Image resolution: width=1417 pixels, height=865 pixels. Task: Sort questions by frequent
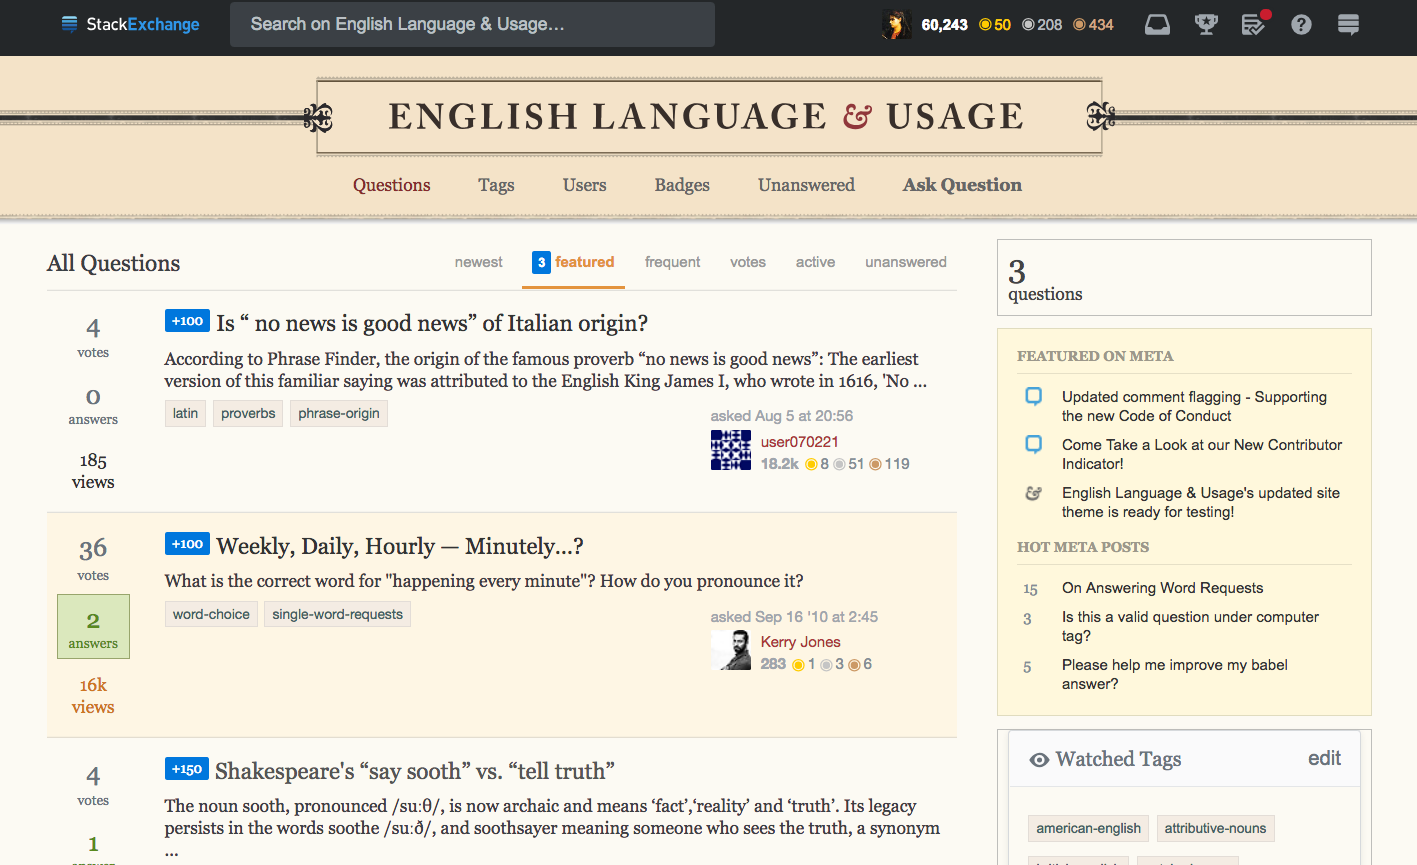673,262
